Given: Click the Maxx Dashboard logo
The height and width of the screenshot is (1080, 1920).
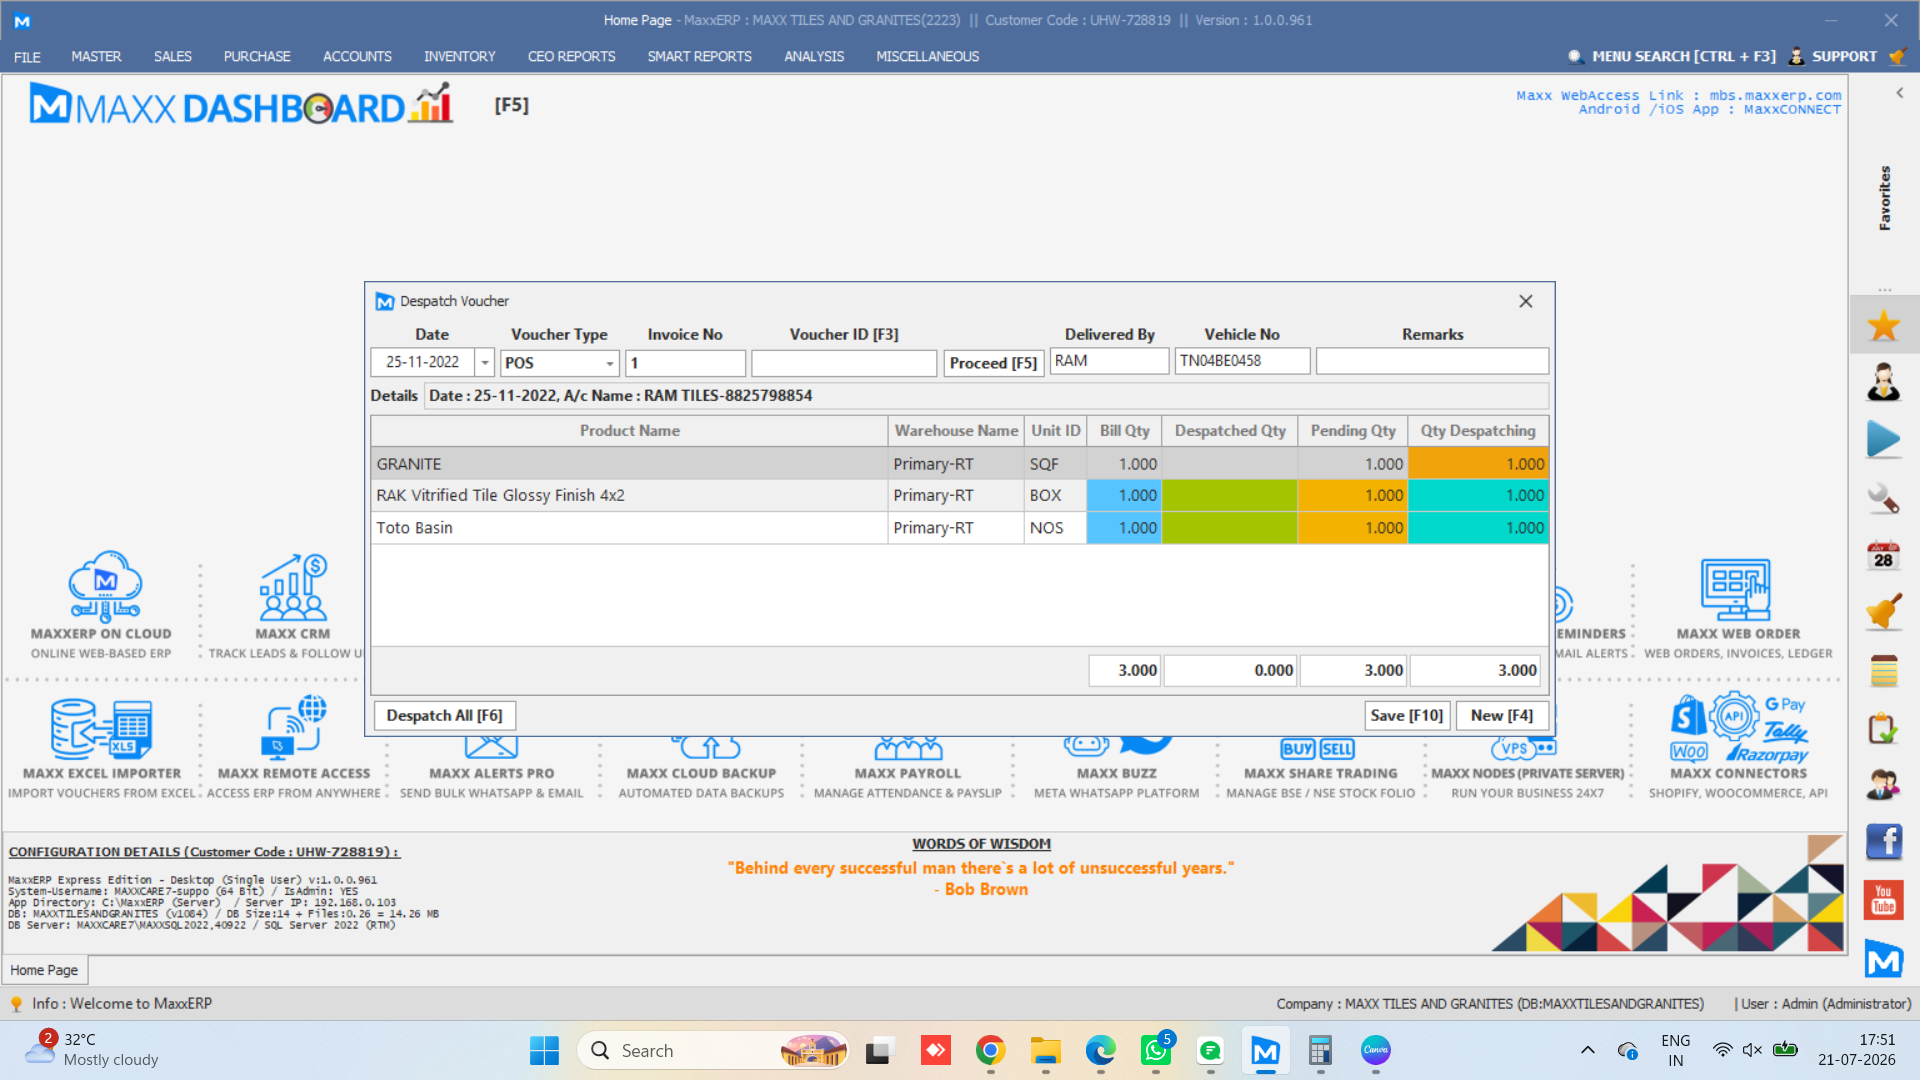Looking at the screenshot, I should [x=241, y=105].
